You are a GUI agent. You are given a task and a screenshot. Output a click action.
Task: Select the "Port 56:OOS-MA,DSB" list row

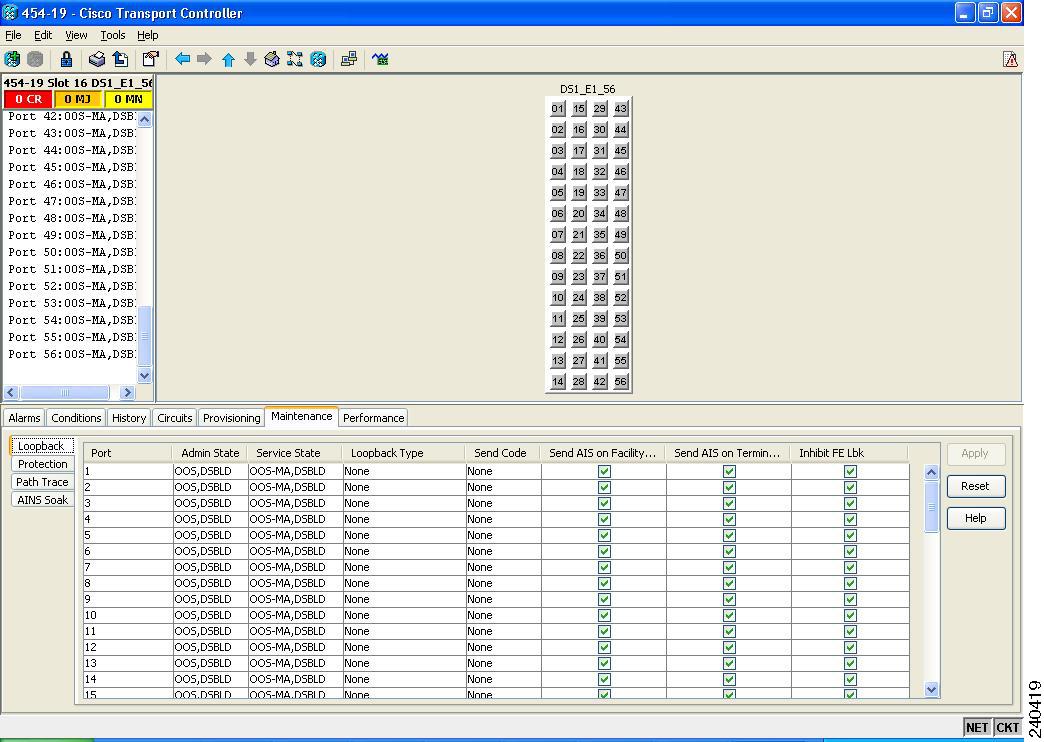point(71,354)
